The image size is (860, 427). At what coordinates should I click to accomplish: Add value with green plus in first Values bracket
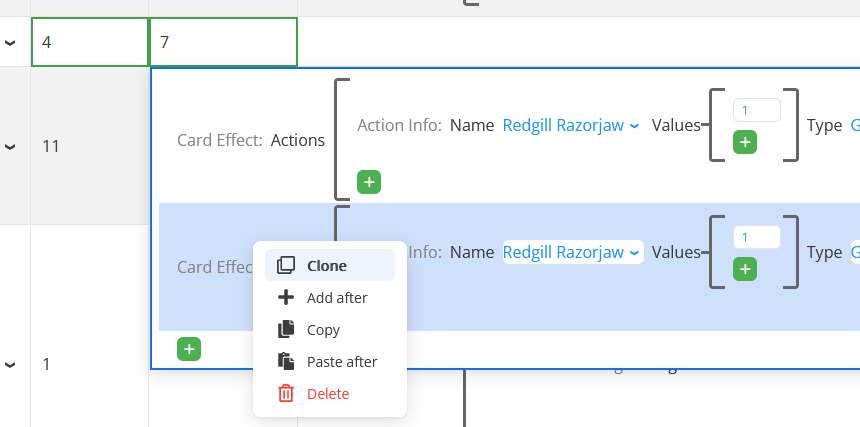[x=744, y=142]
